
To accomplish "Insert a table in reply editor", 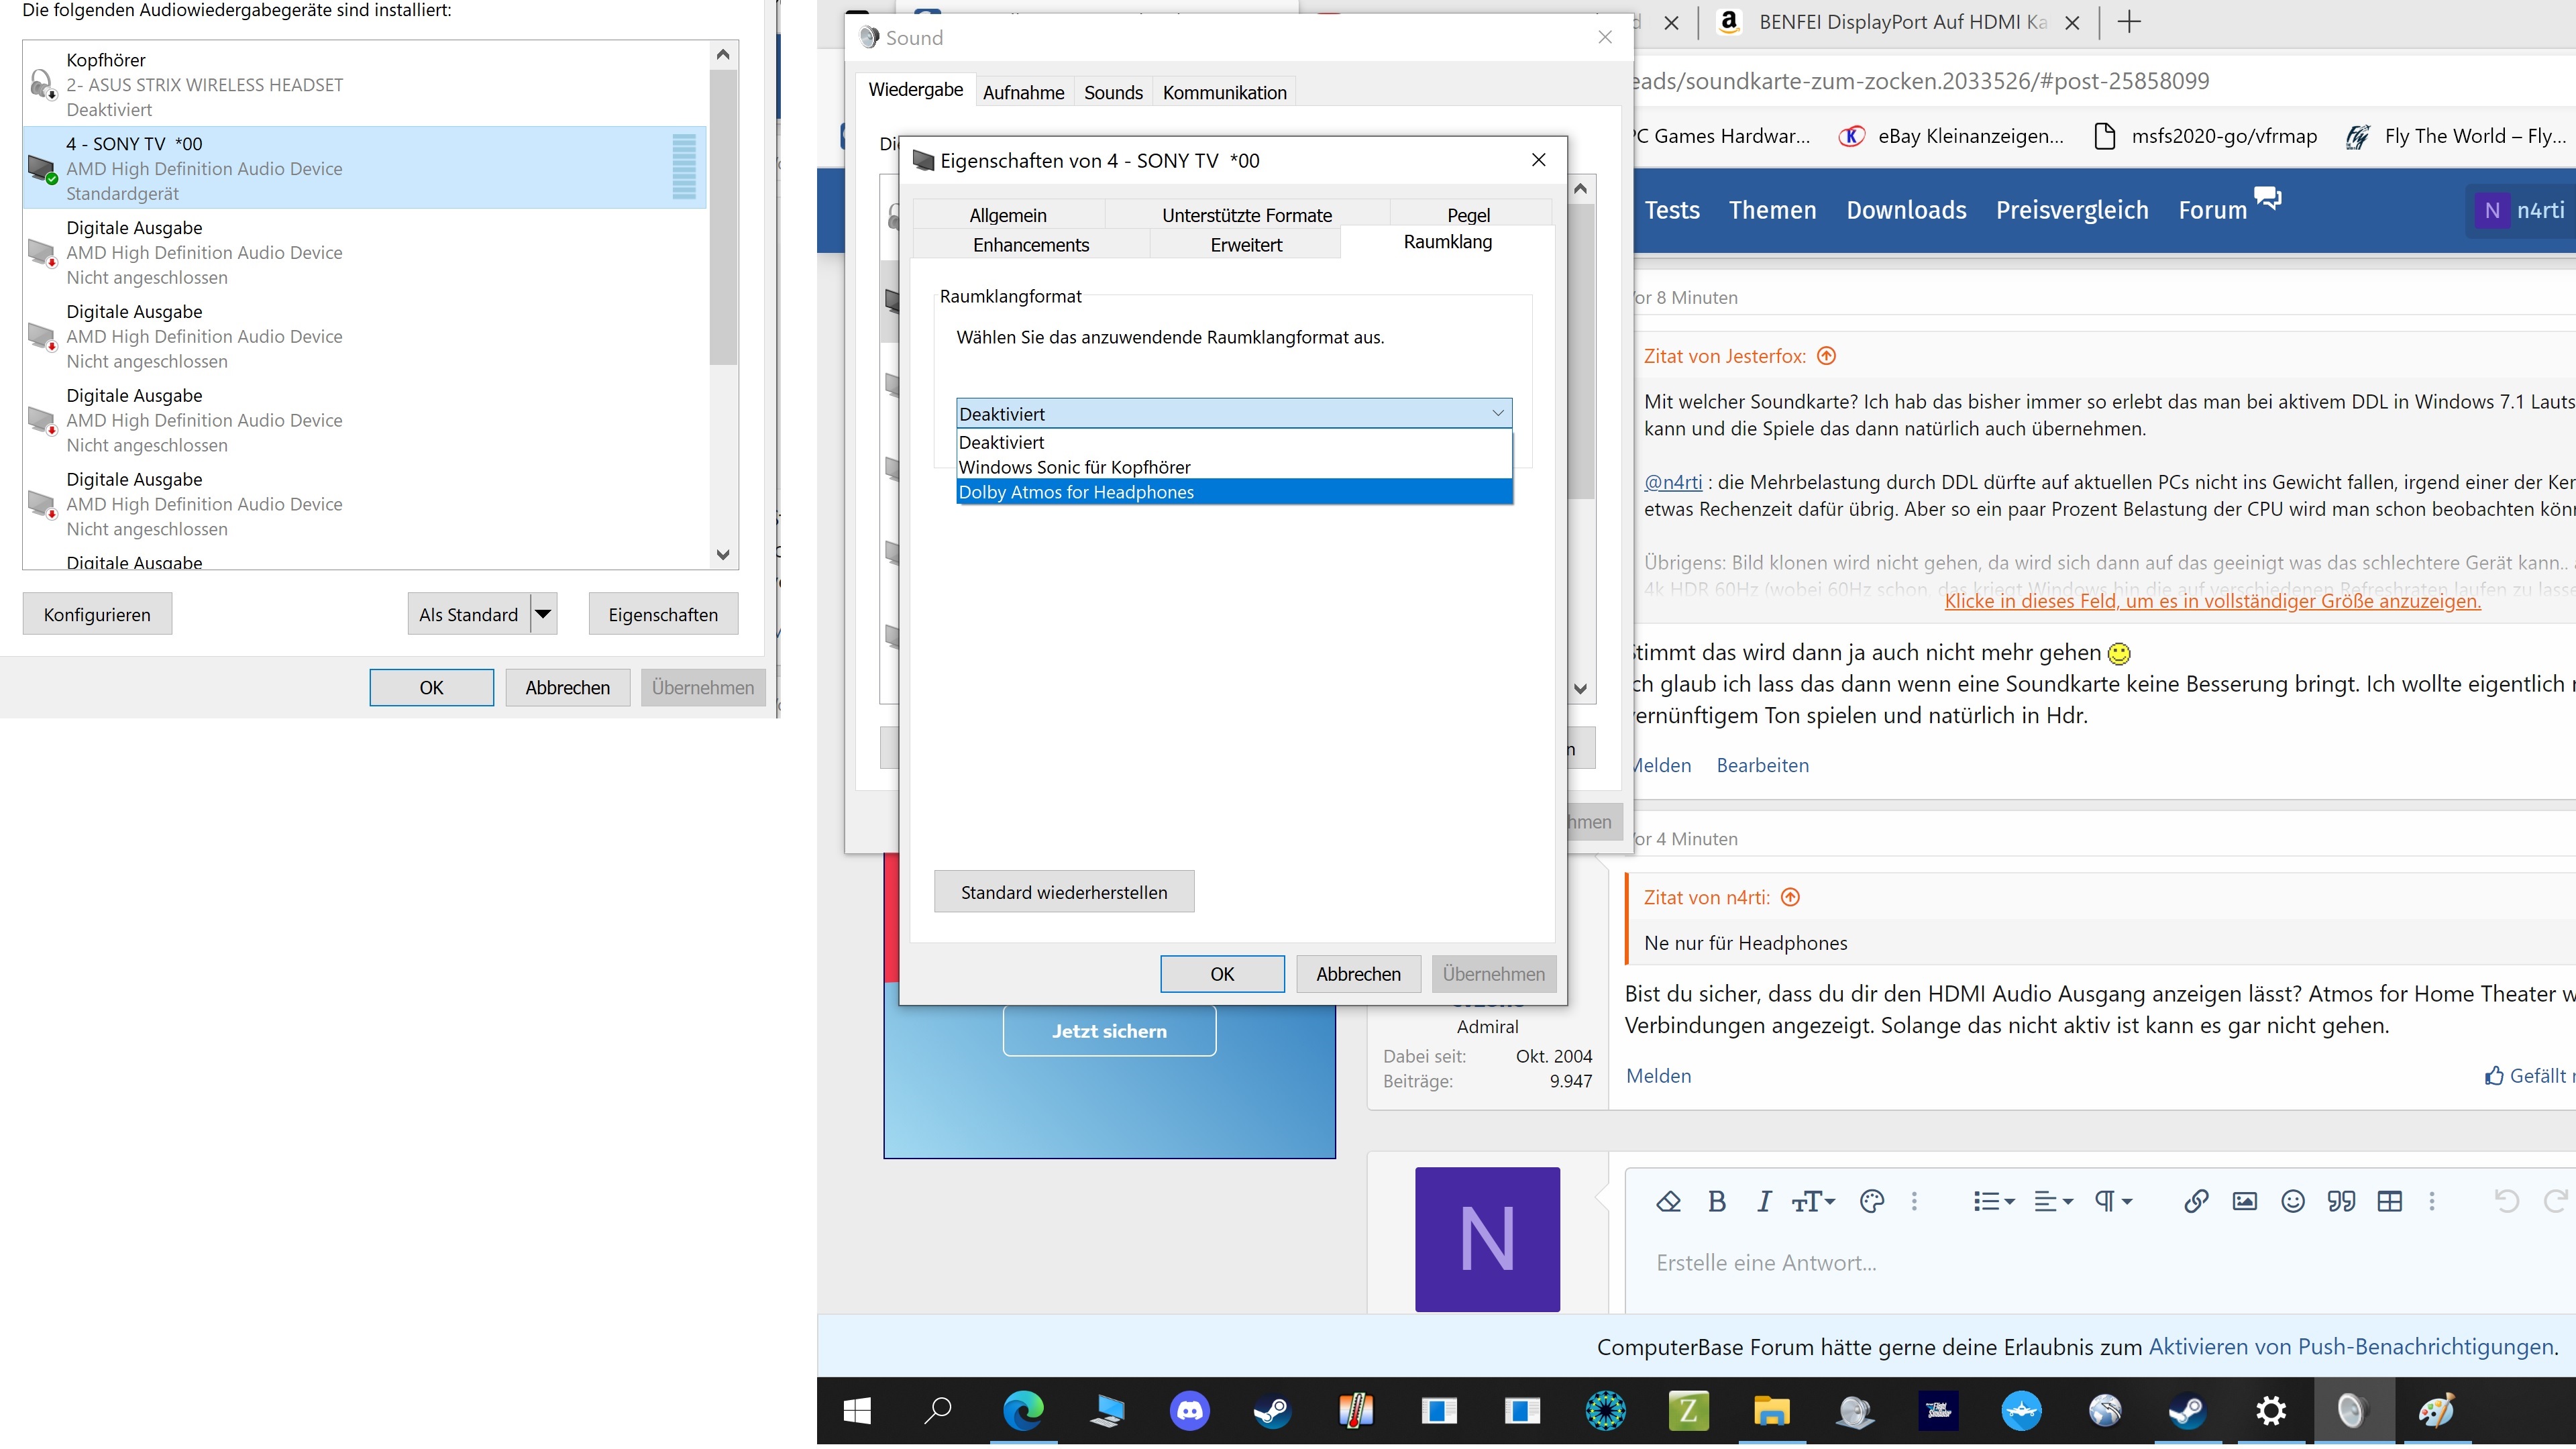I will click(2389, 1201).
